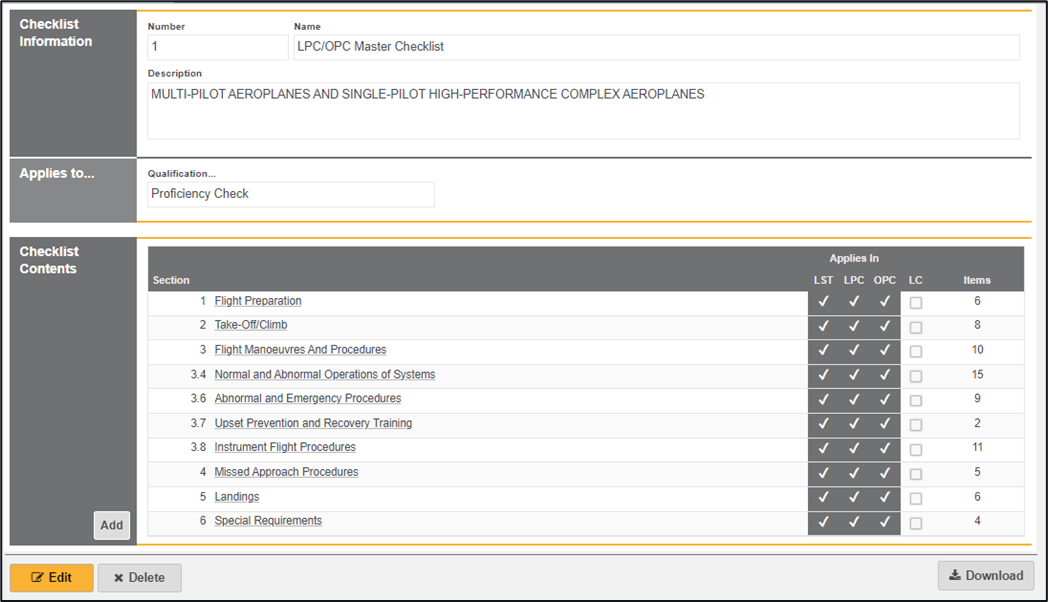Open Abnormal and Emergency Procedures link
The width and height of the screenshot is (1048, 602).
coord(308,398)
